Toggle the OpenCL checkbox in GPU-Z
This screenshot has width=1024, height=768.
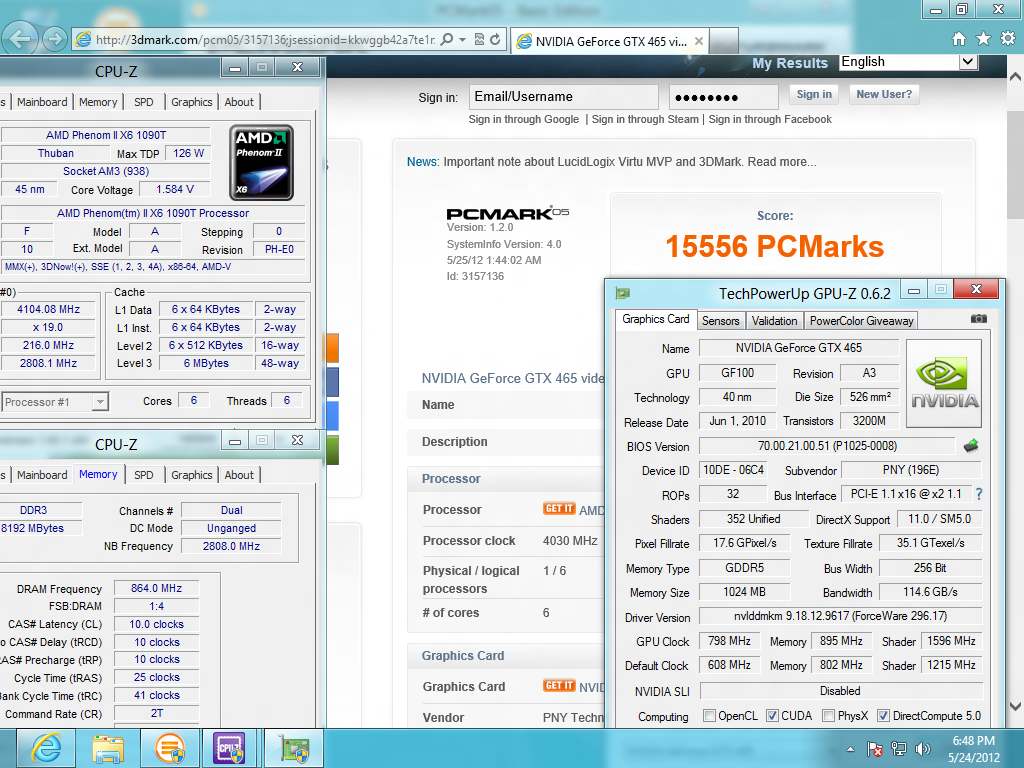[709, 716]
